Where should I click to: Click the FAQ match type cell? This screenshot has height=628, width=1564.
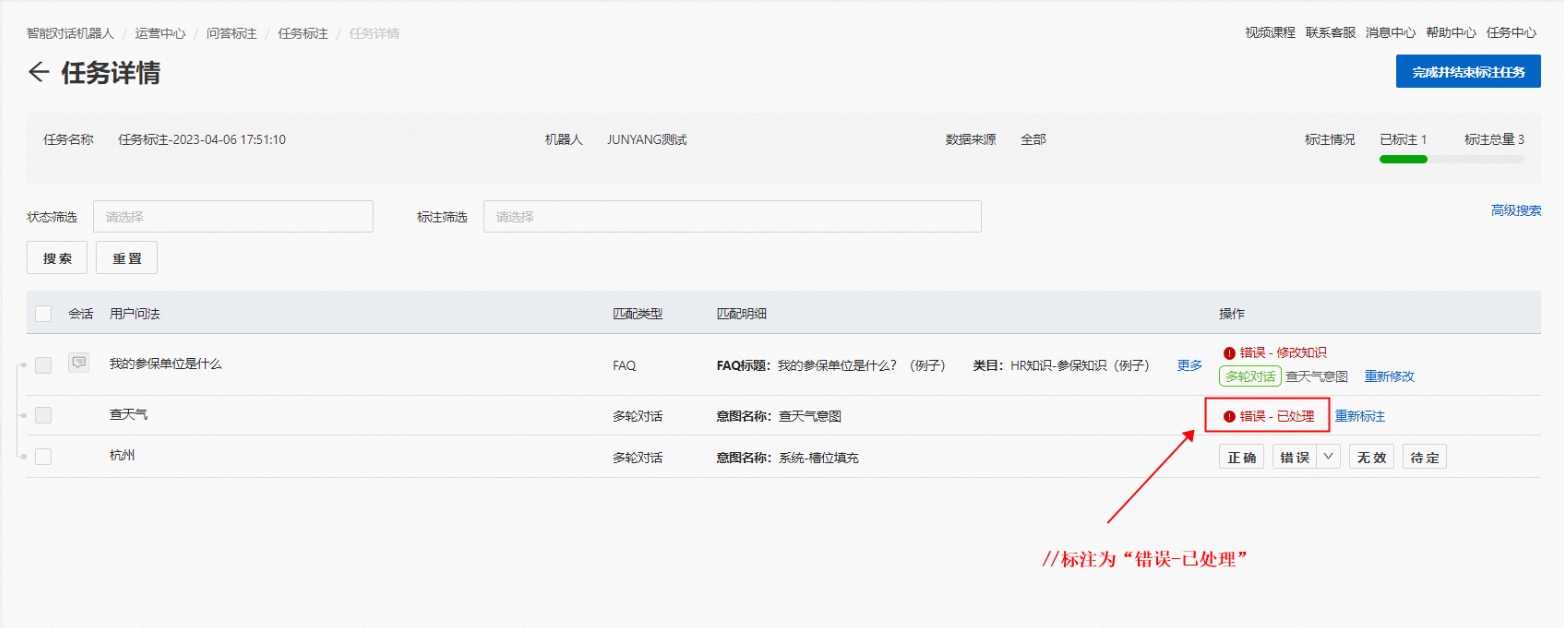pyautogui.click(x=624, y=366)
